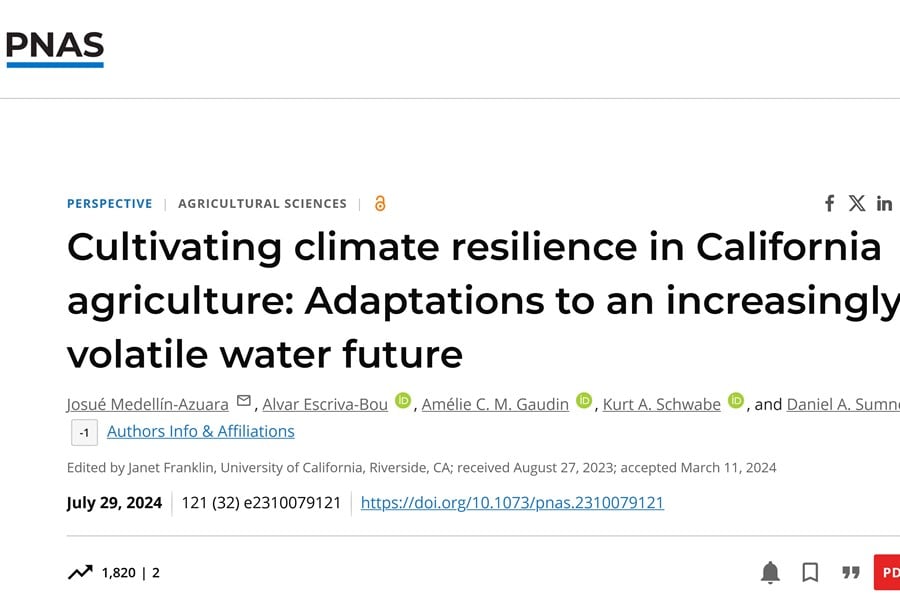
Task: Open the cite article quote icon
Action: pos(851,572)
